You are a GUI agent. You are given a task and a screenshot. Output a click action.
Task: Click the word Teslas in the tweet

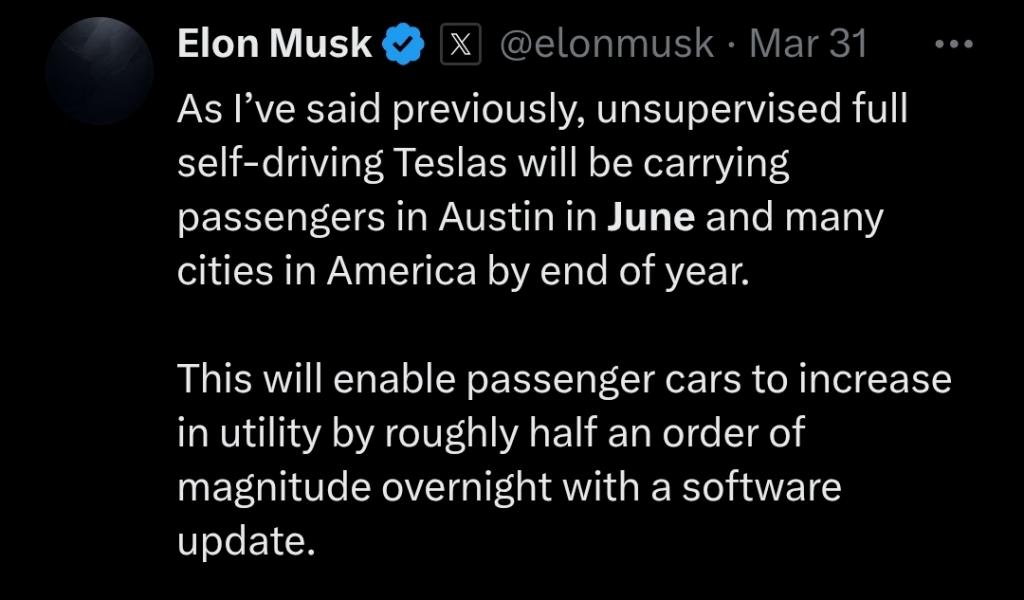460,164
